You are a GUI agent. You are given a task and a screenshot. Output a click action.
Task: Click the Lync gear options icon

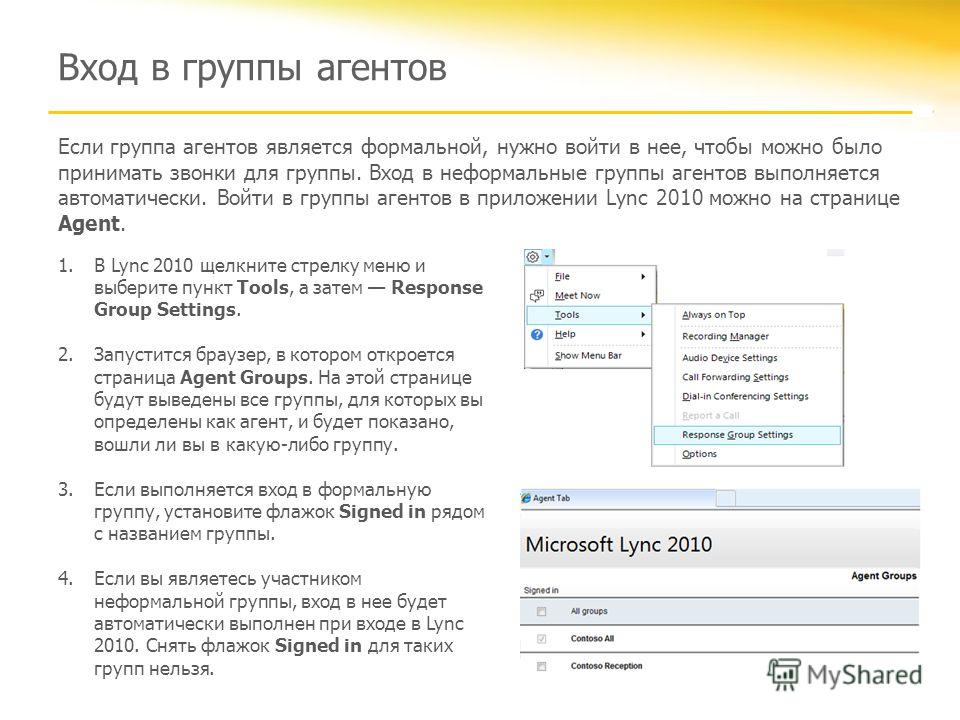point(533,257)
